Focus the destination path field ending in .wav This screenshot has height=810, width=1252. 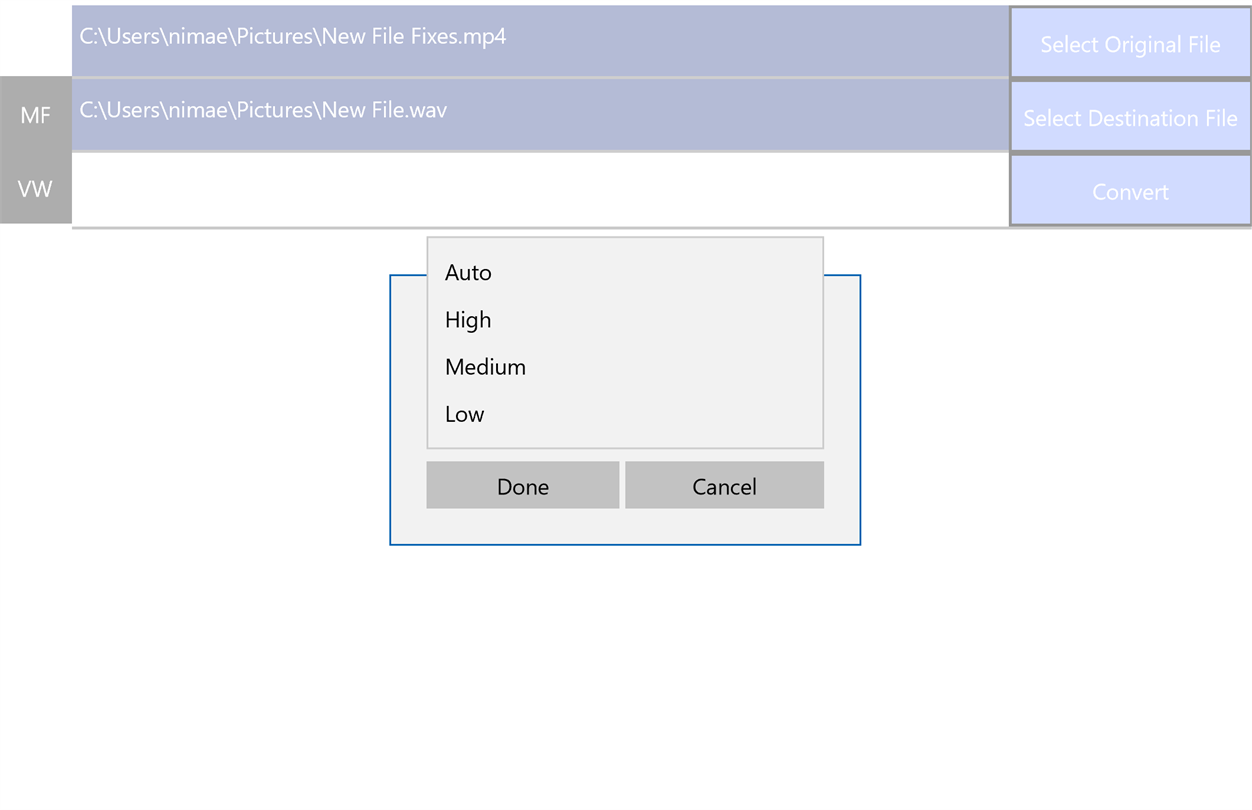(x=540, y=114)
